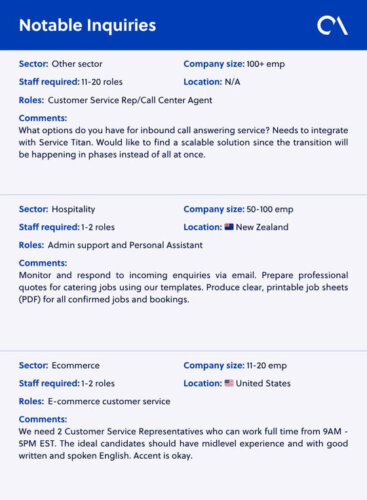This screenshot has width=367, height=500.
Task: Click the Ecommerce sector text
Action: (76, 365)
